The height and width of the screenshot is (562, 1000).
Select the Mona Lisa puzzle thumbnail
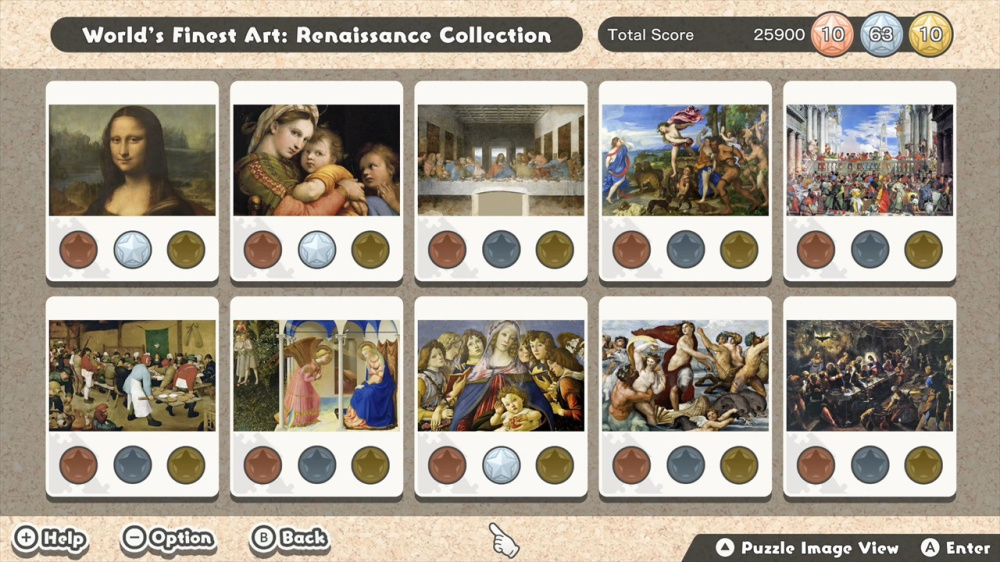[x=133, y=160]
